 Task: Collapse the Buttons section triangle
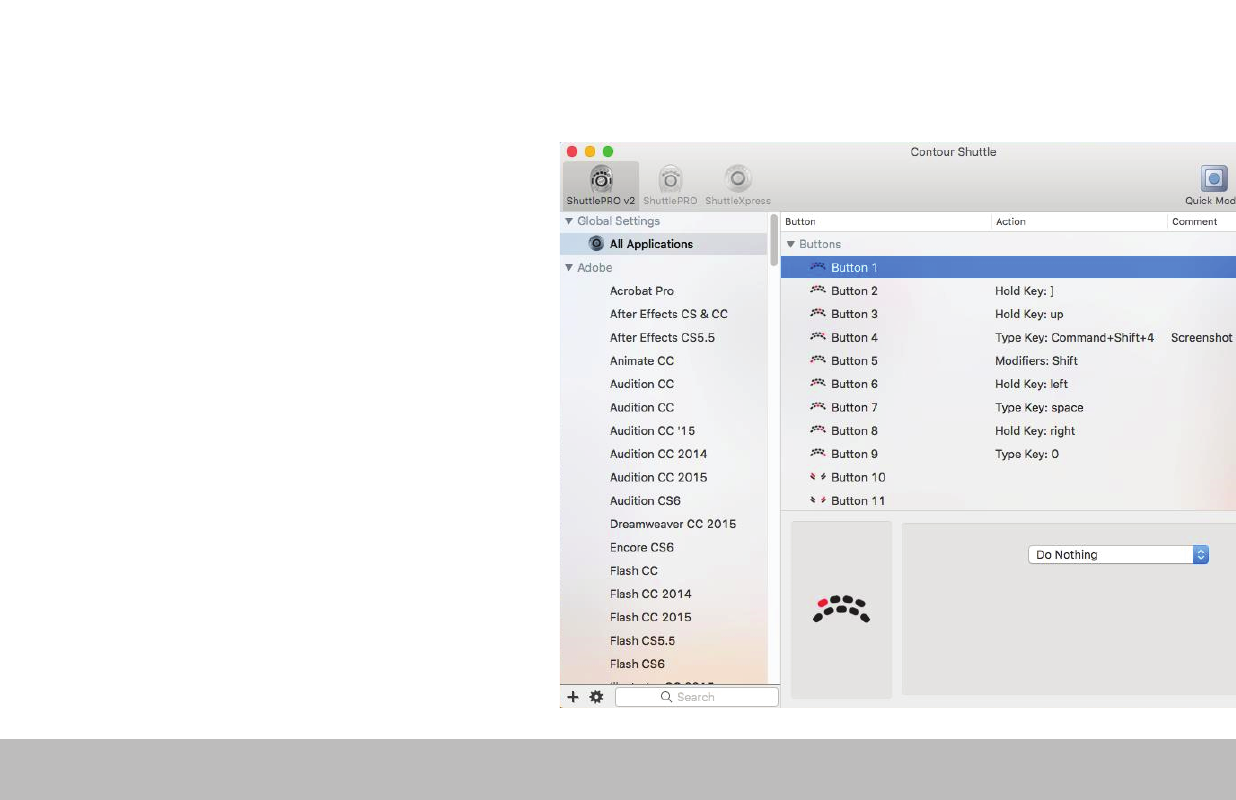pyautogui.click(x=791, y=244)
